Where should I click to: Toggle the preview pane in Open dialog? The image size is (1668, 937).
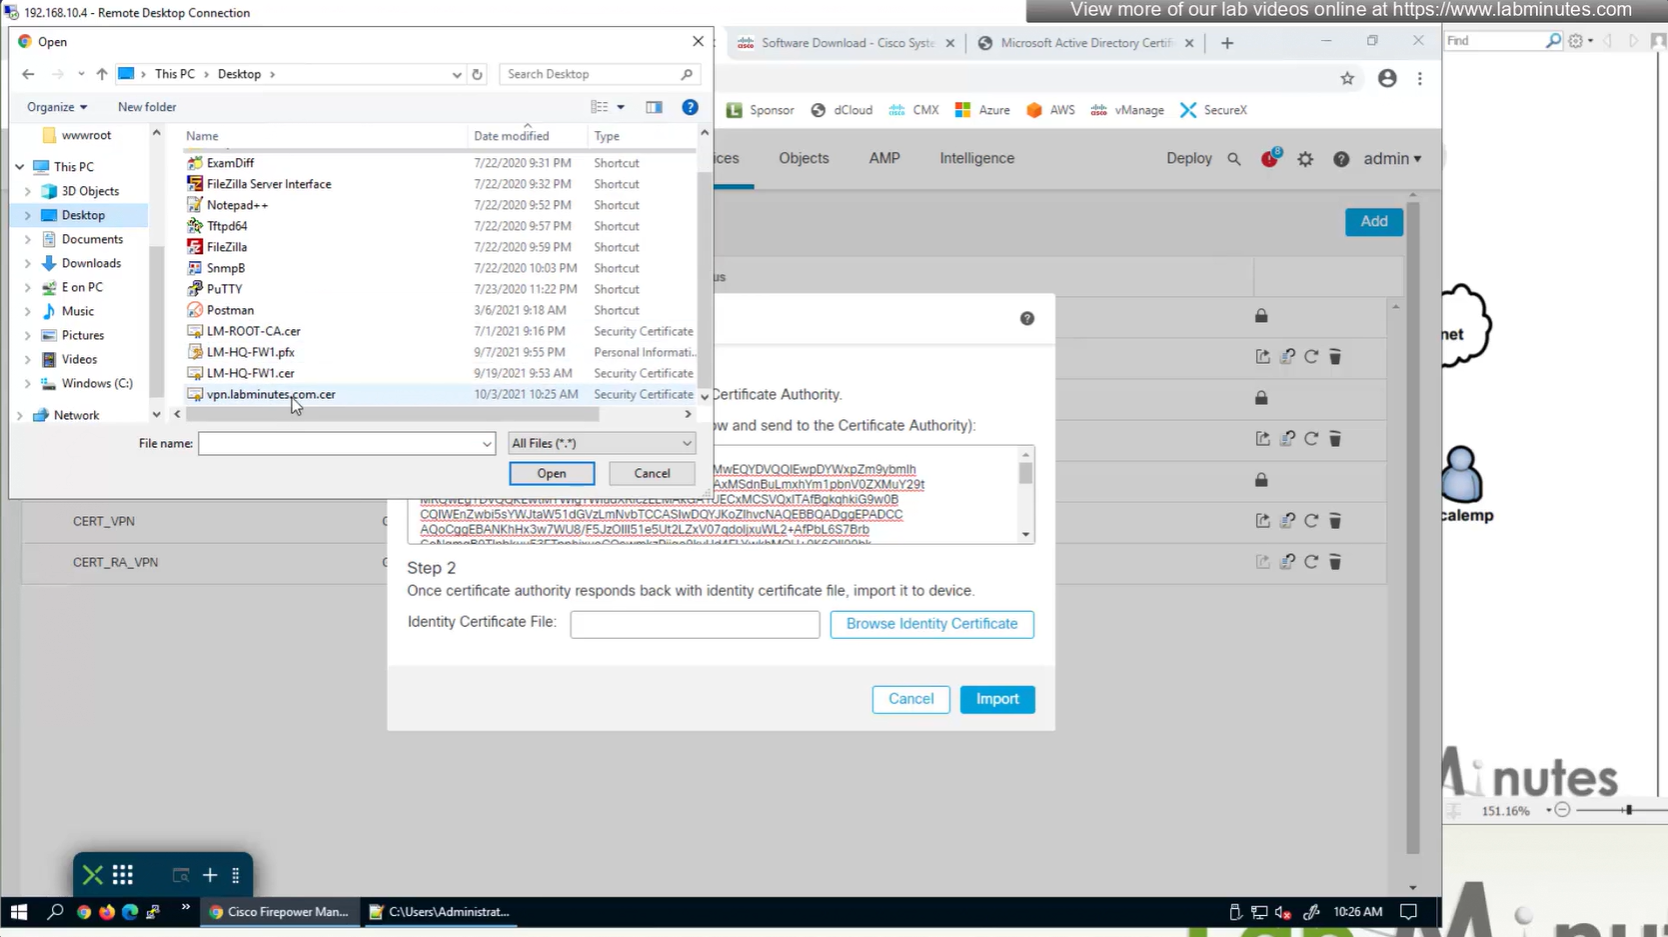[x=654, y=107]
